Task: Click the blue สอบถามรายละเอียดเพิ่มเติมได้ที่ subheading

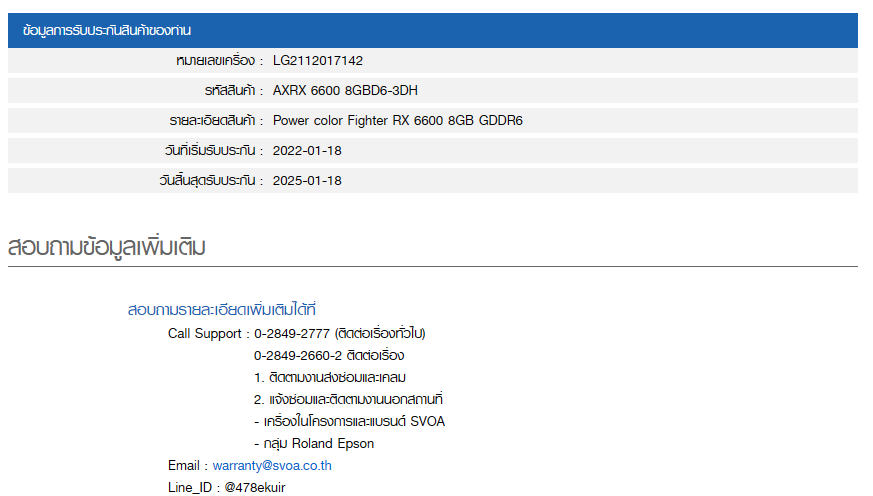Action: 222,310
